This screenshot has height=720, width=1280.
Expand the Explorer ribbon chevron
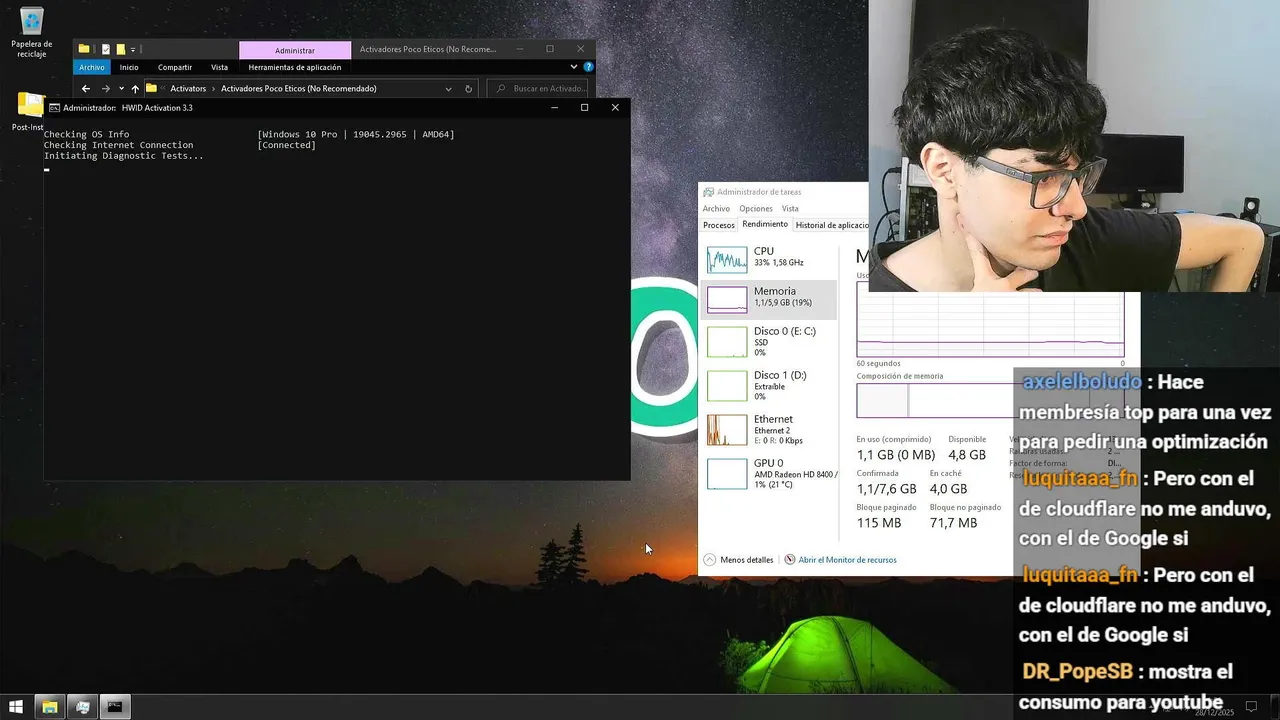pos(574,67)
